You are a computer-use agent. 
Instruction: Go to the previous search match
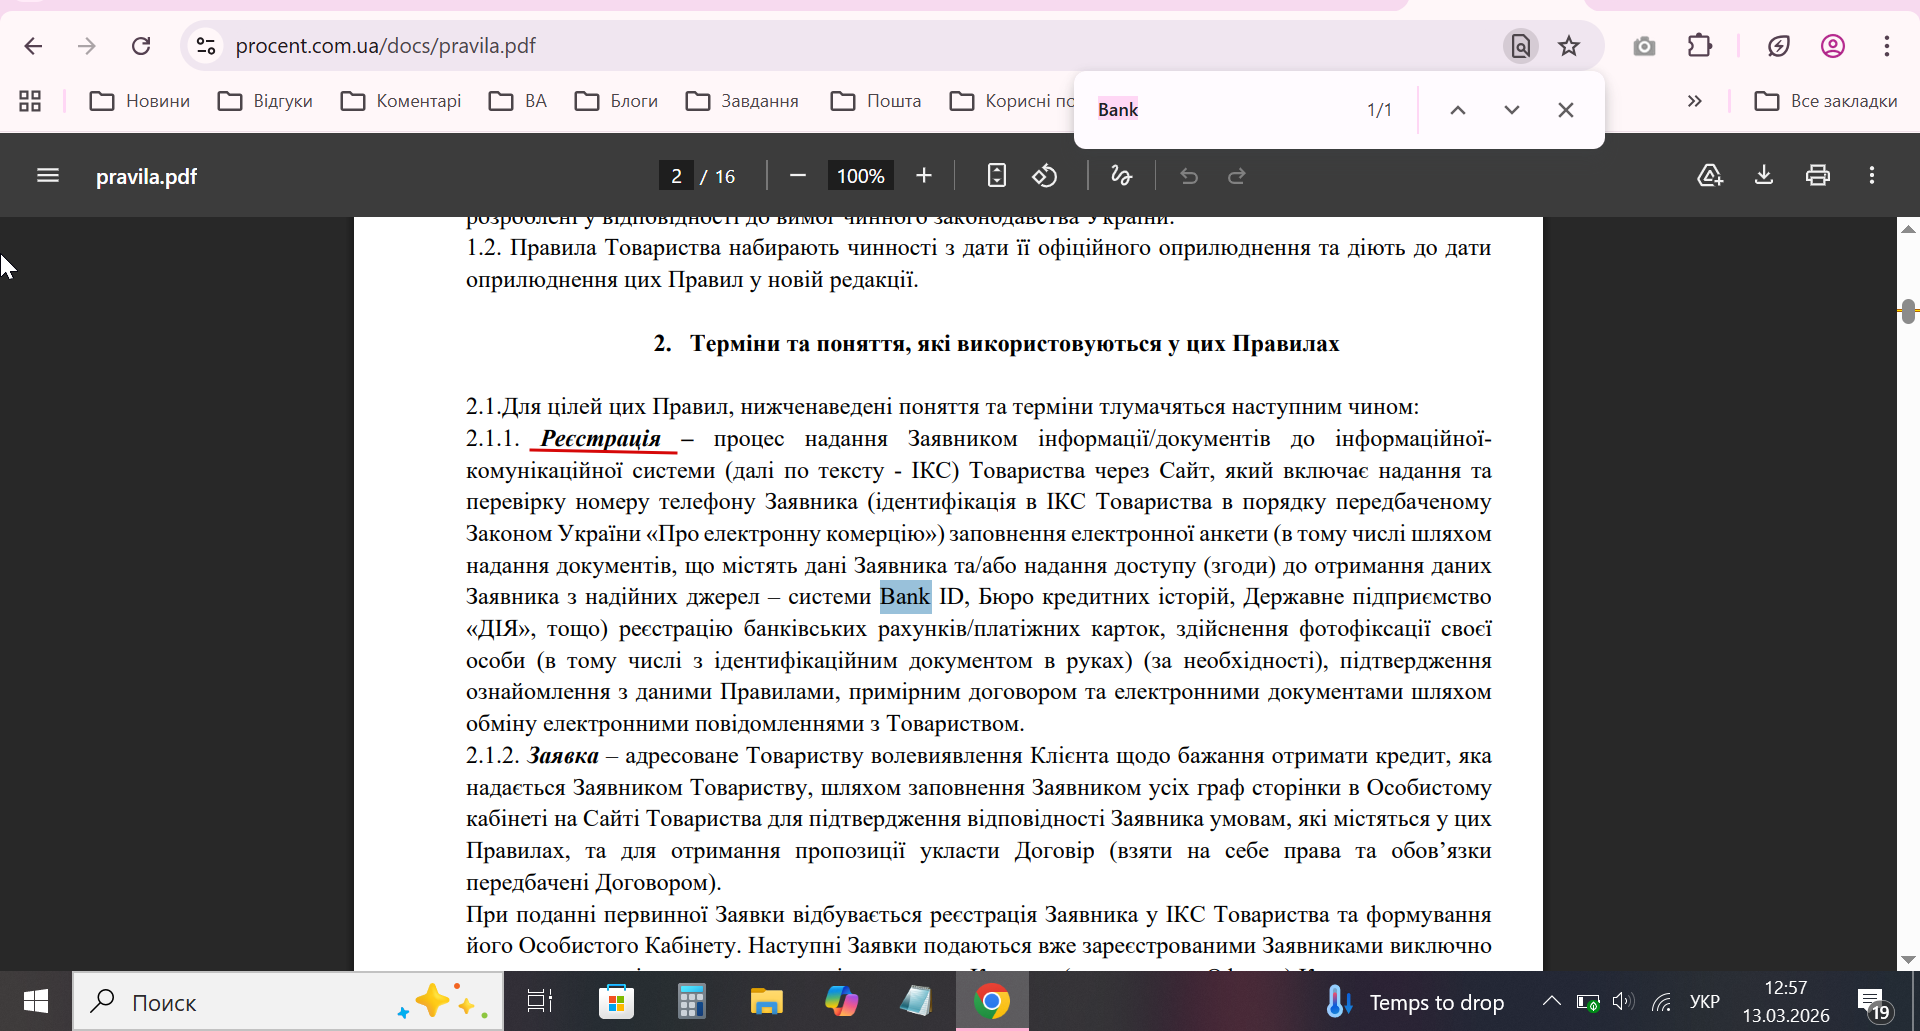1458,110
